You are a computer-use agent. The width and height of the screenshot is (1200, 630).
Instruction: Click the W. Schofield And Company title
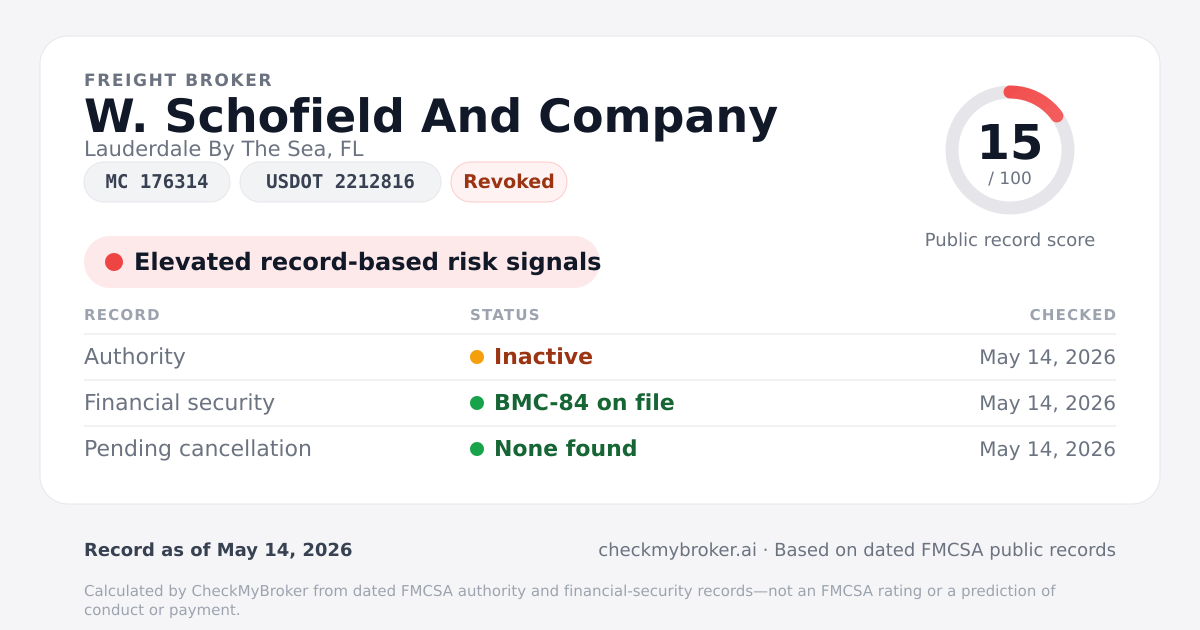[x=431, y=116]
